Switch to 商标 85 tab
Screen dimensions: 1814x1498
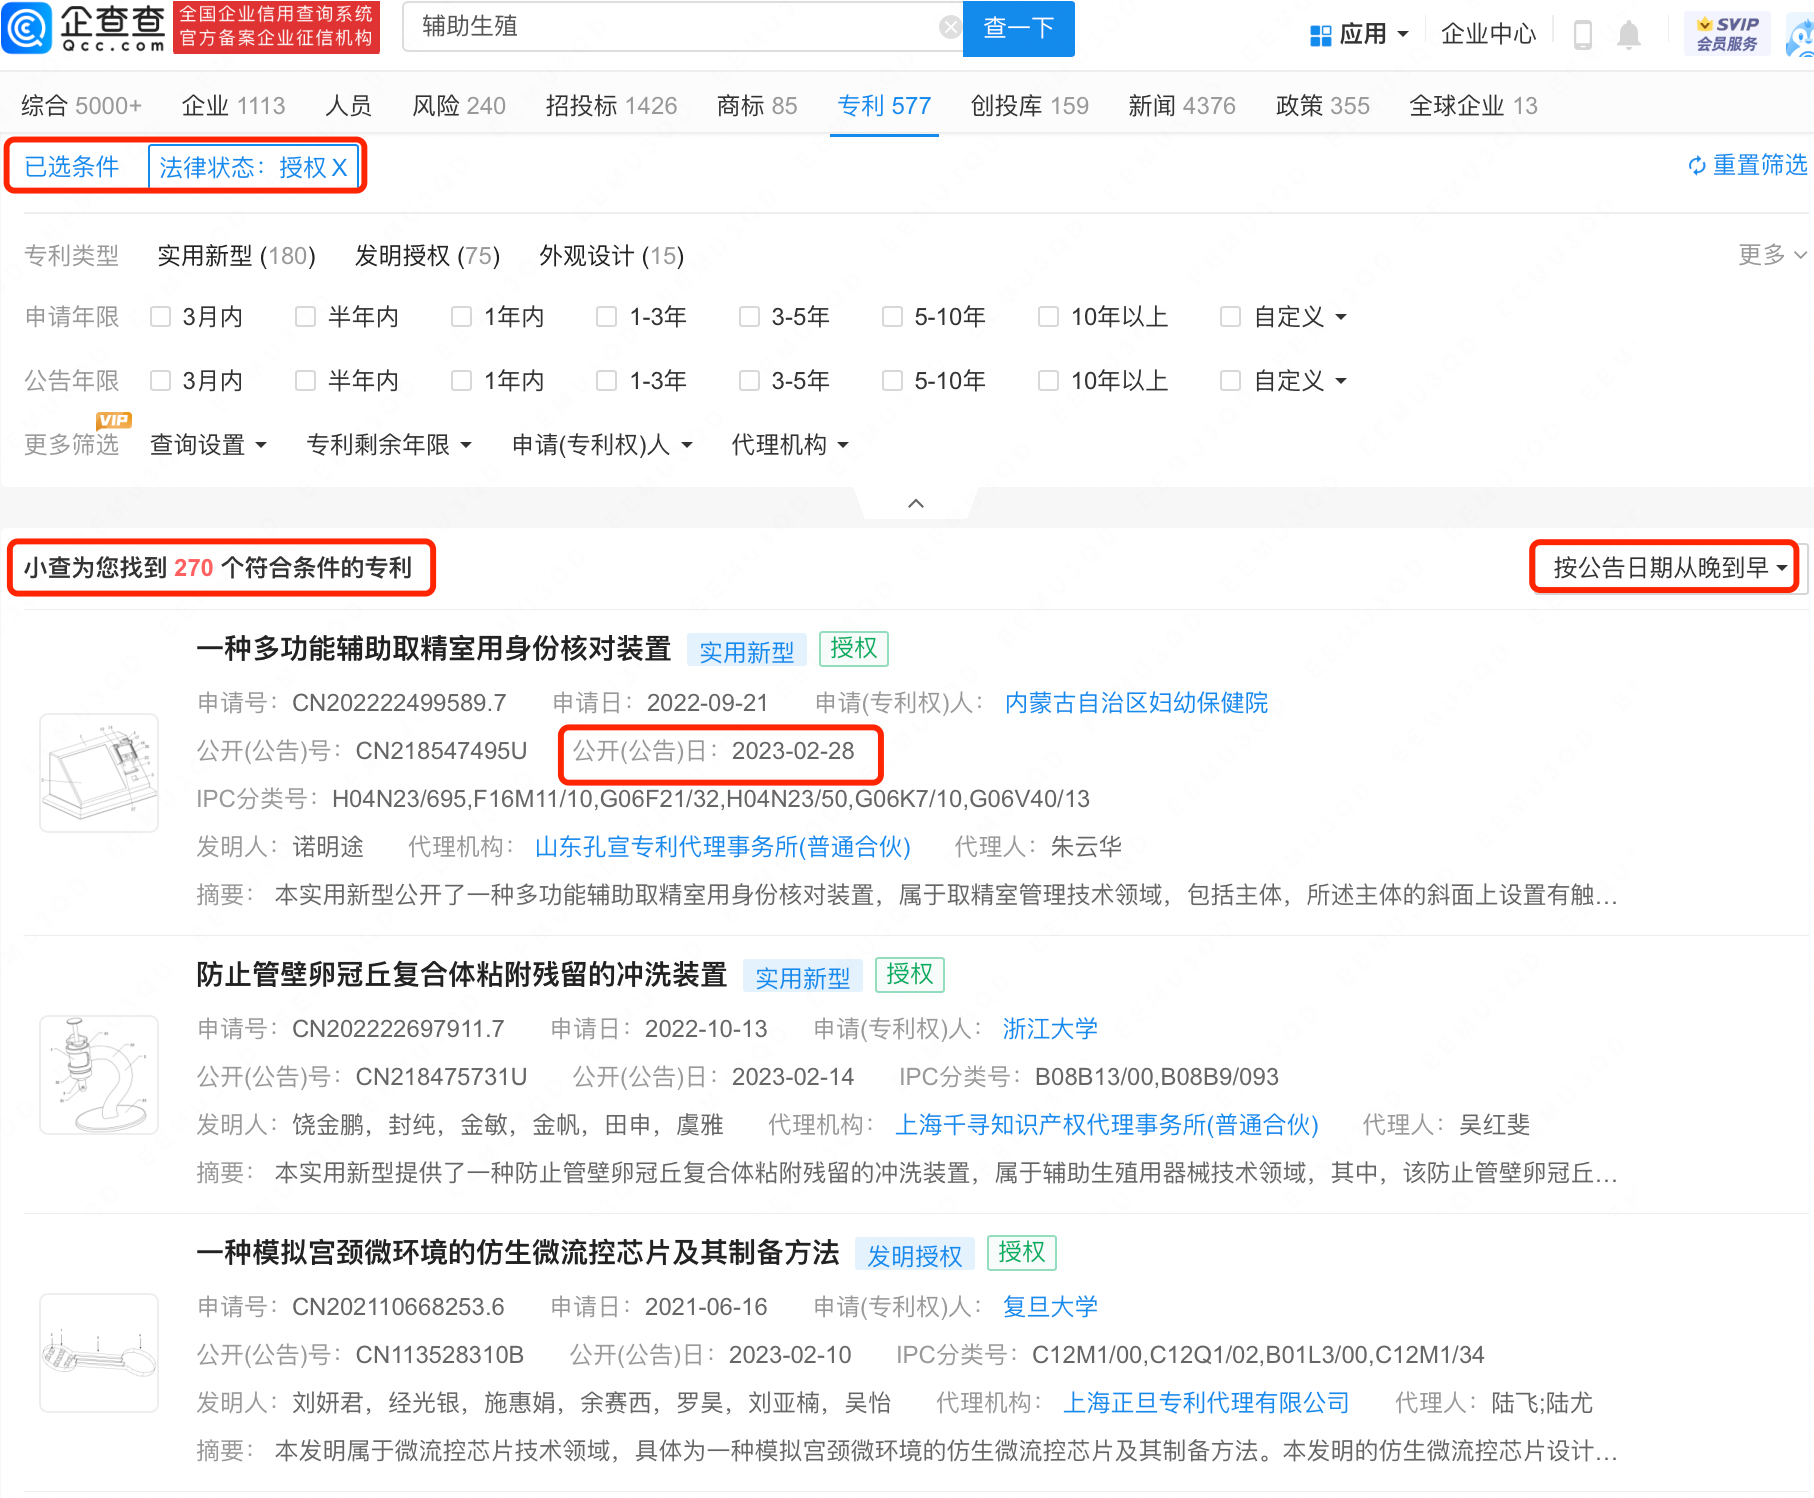(x=757, y=106)
